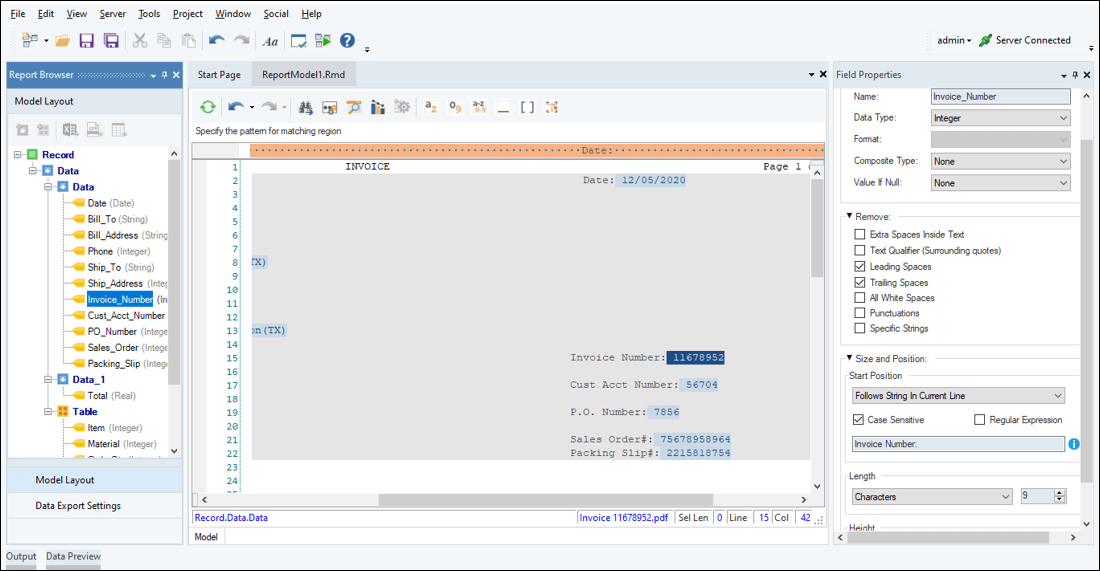Tick the Regular Expression checkbox
Viewport: 1100px width, 571px height.
[980, 420]
